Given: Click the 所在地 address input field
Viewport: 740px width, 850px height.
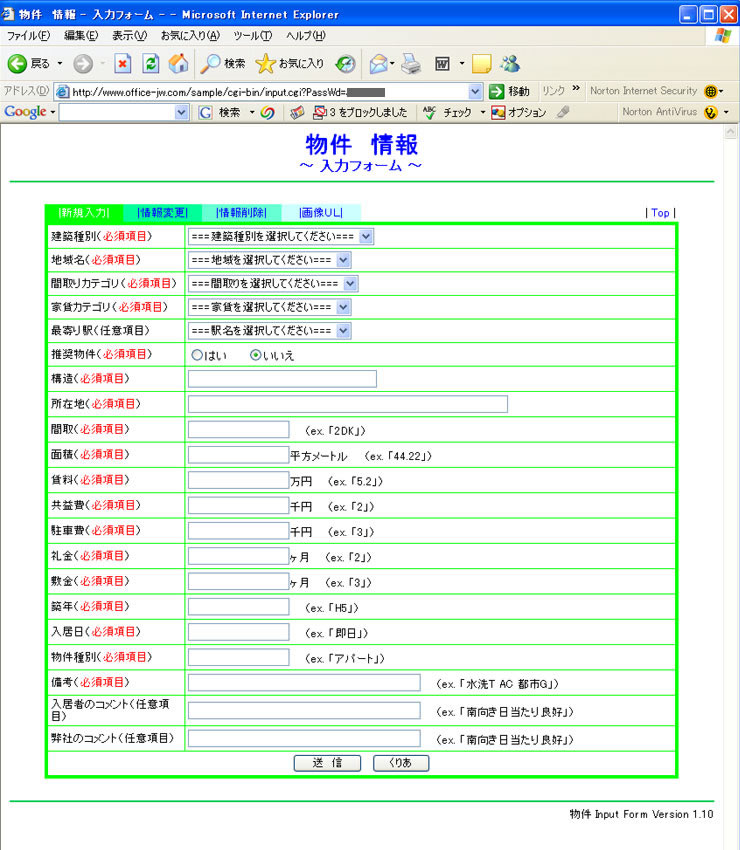Looking at the screenshot, I should tap(348, 404).
